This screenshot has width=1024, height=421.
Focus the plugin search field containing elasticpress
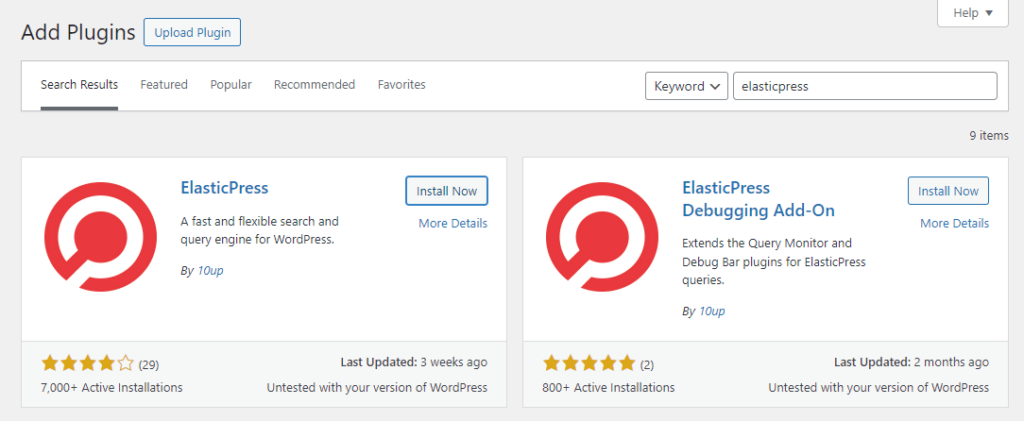[865, 86]
